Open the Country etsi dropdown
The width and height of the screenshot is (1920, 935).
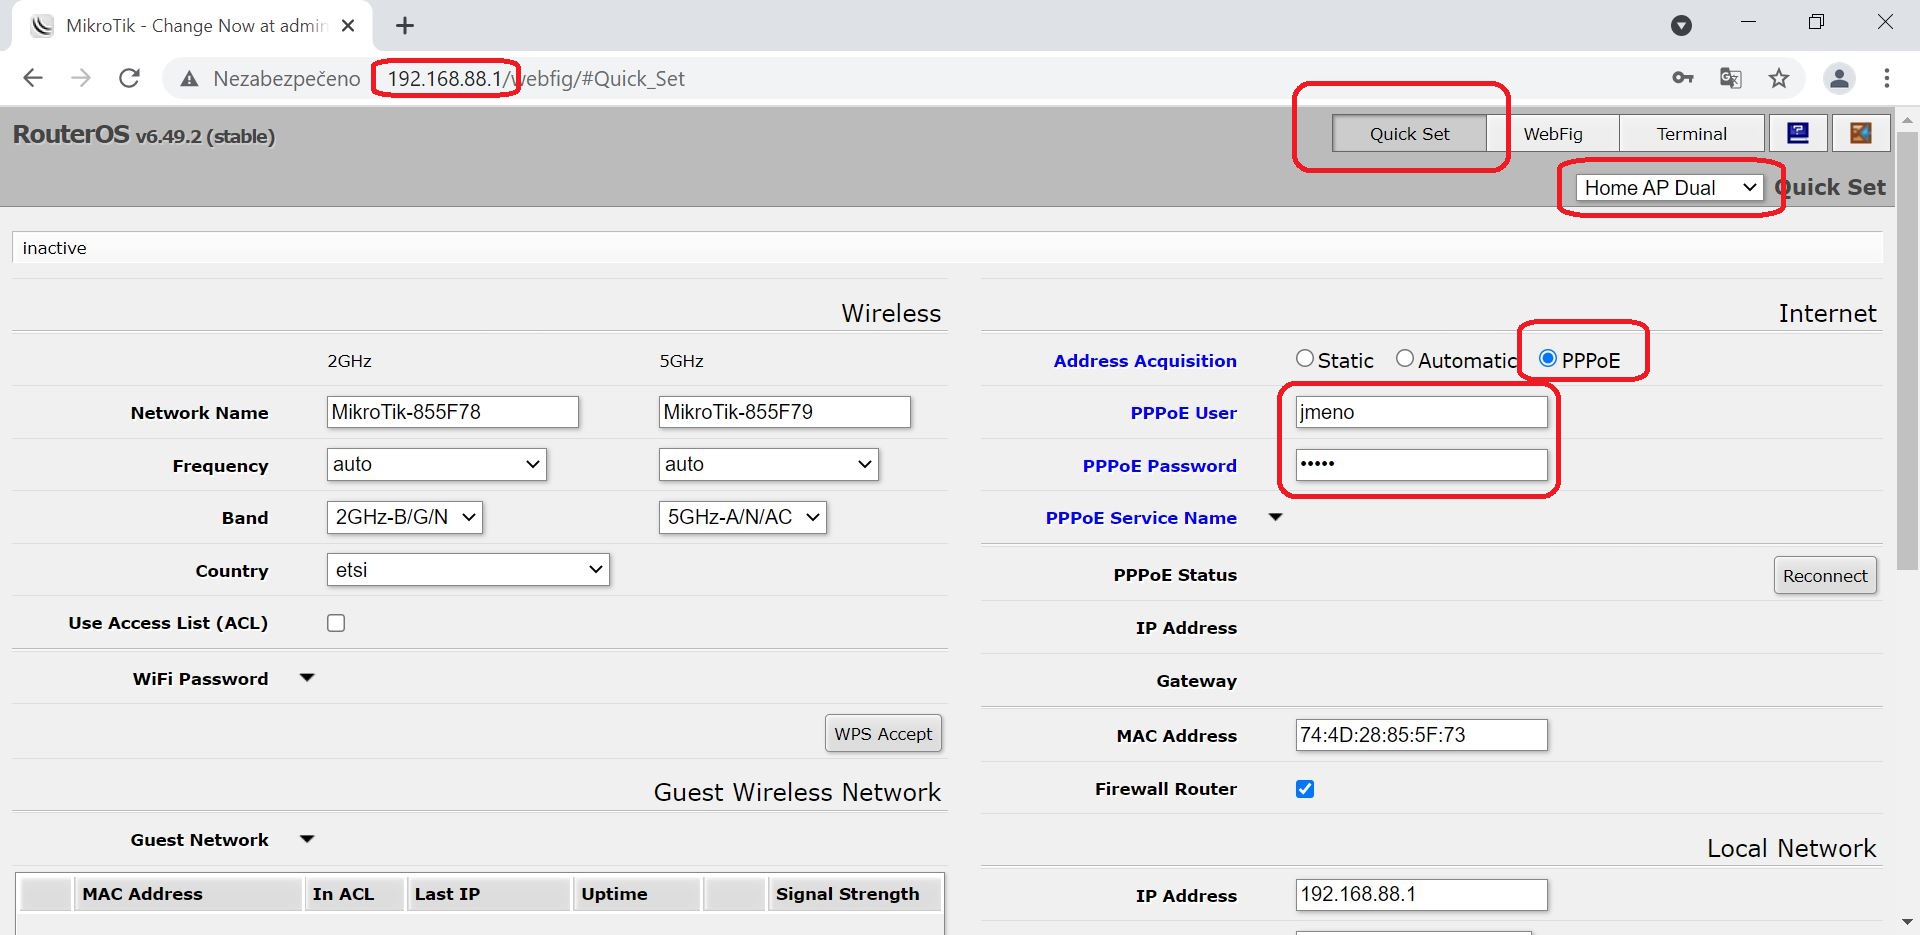coord(468,570)
